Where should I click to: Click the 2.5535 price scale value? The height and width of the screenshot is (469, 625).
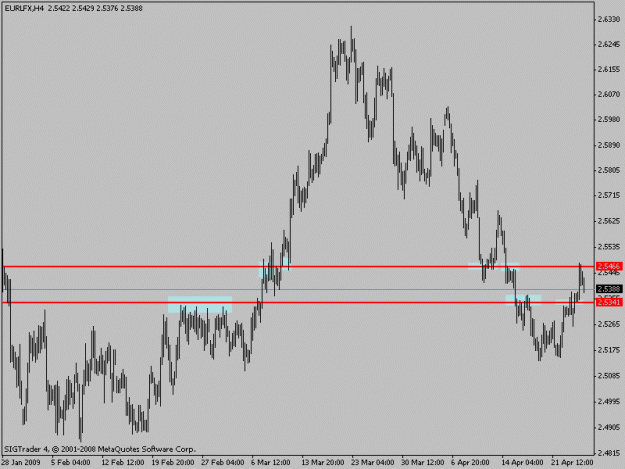pos(609,247)
